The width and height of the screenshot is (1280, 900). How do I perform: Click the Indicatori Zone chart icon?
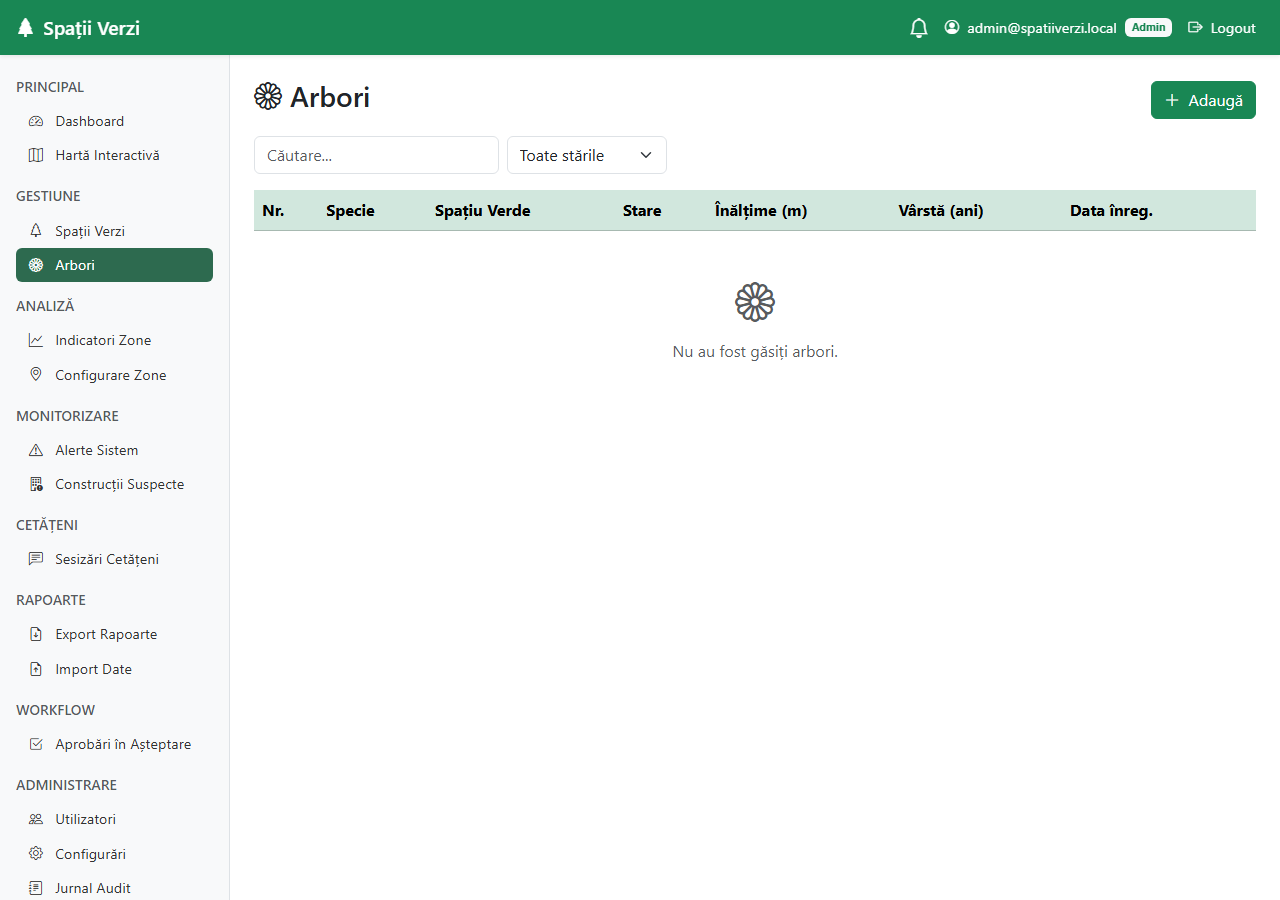(x=36, y=340)
